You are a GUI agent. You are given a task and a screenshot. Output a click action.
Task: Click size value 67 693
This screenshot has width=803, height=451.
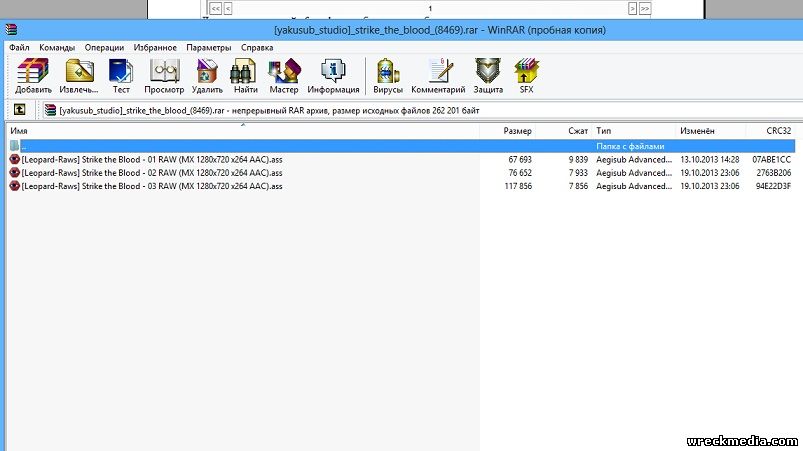(x=520, y=159)
